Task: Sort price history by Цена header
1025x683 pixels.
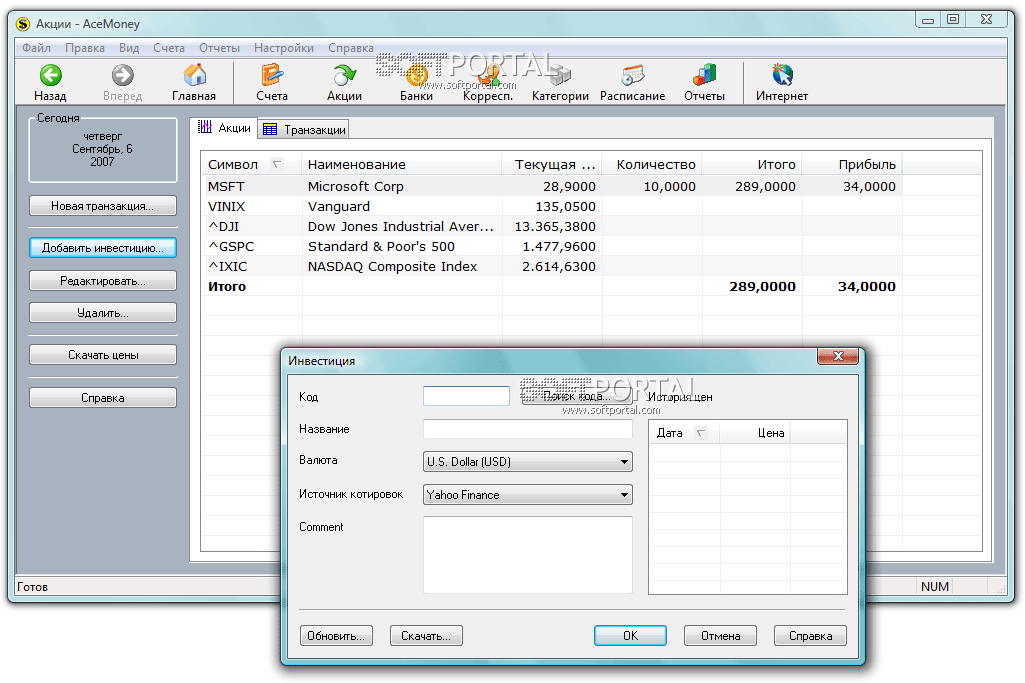Action: click(755, 433)
